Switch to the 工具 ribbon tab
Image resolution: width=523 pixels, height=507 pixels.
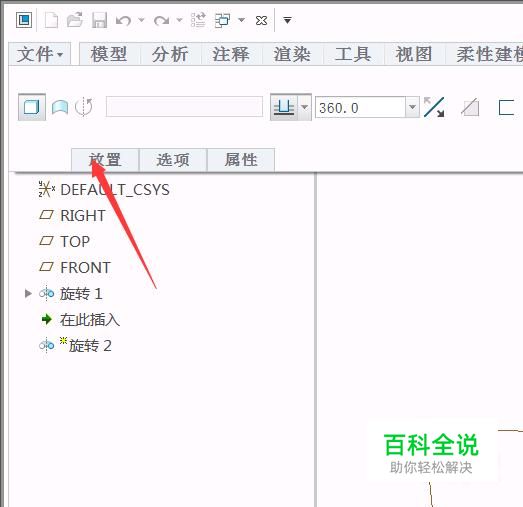pyautogui.click(x=353, y=54)
